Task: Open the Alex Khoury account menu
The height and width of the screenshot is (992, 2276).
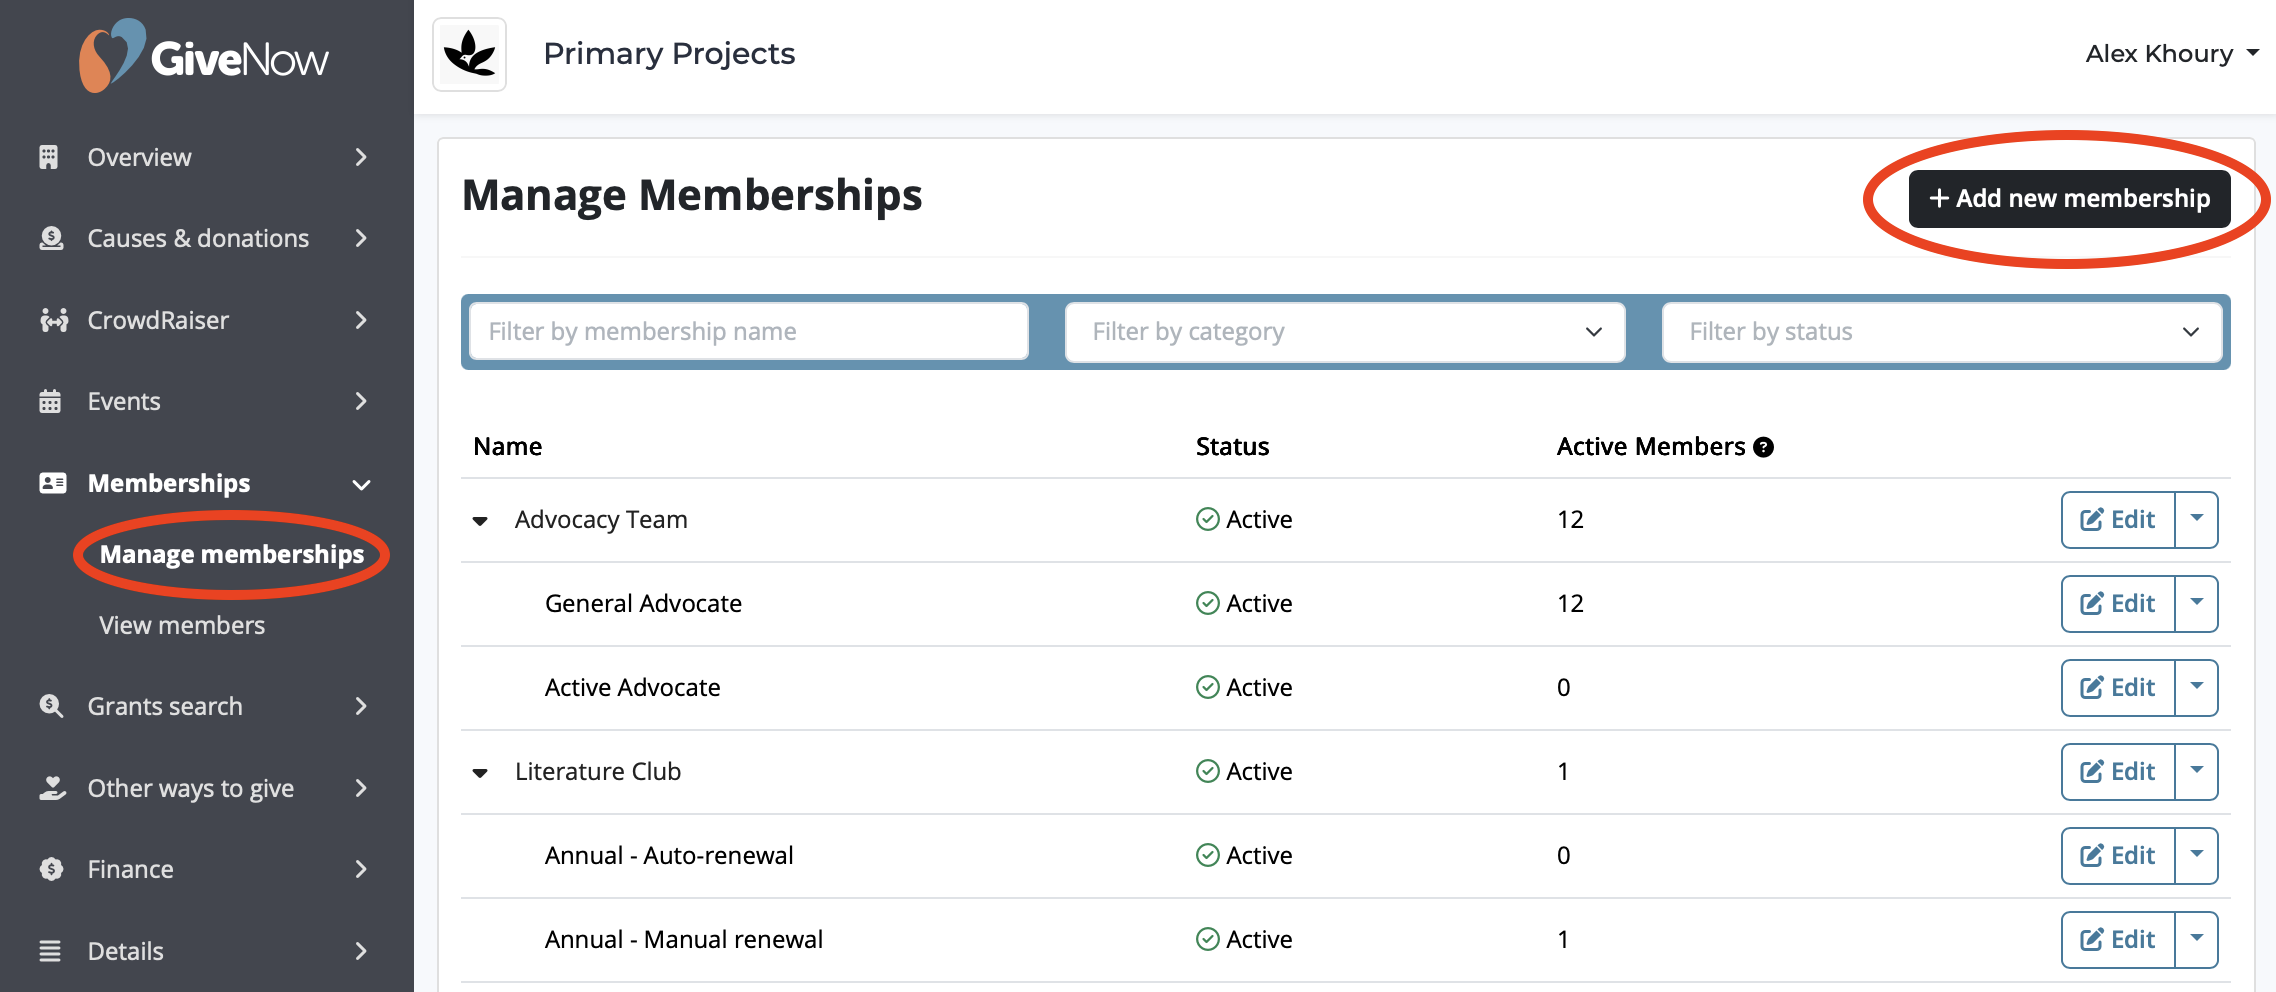Action: point(2172,53)
